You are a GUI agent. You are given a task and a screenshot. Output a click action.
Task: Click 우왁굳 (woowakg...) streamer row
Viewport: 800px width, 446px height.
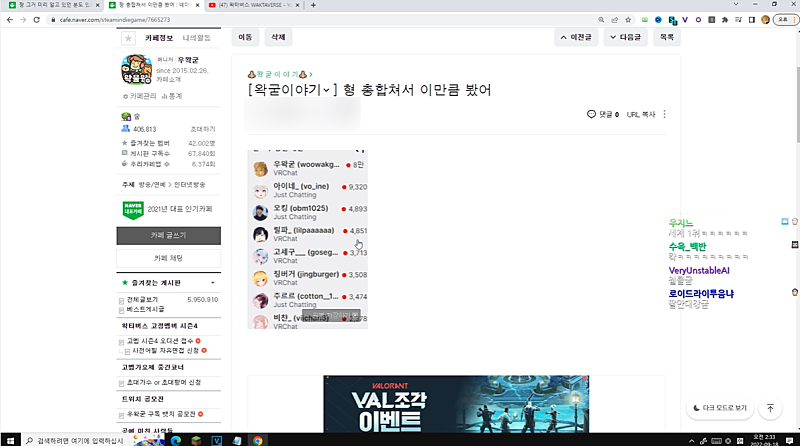308,168
